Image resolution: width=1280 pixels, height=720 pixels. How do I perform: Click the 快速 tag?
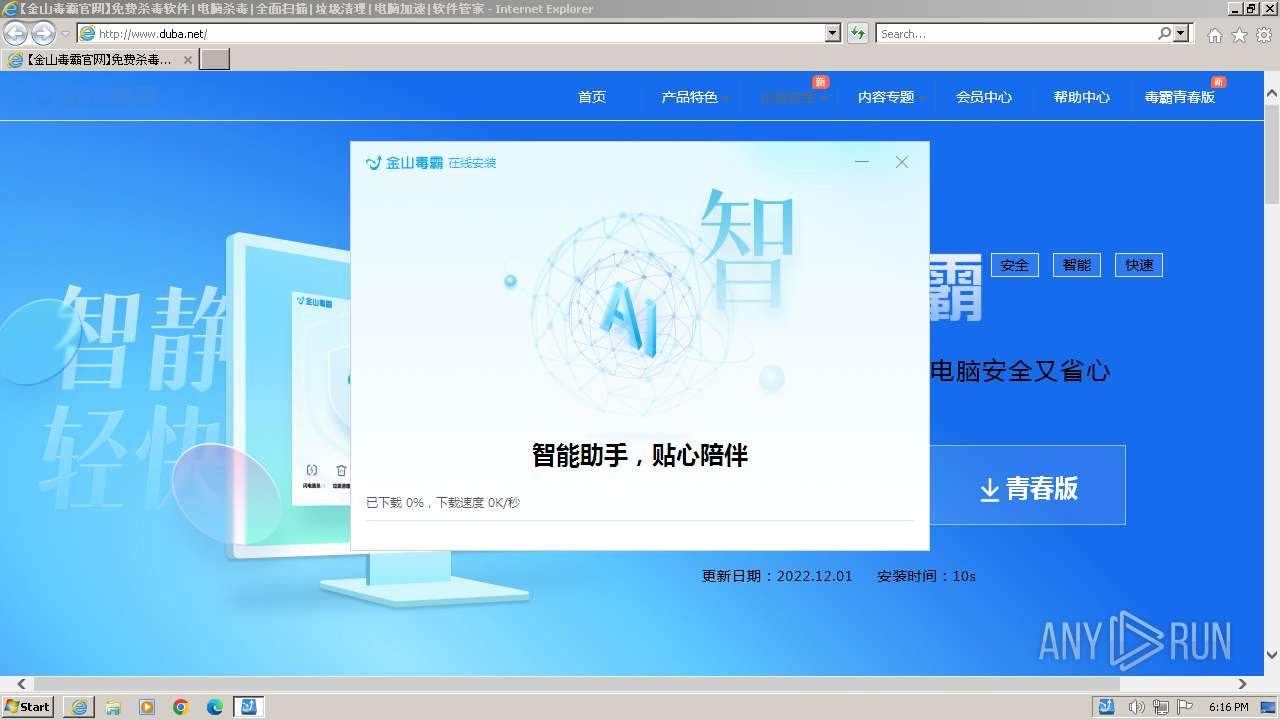pos(1139,265)
